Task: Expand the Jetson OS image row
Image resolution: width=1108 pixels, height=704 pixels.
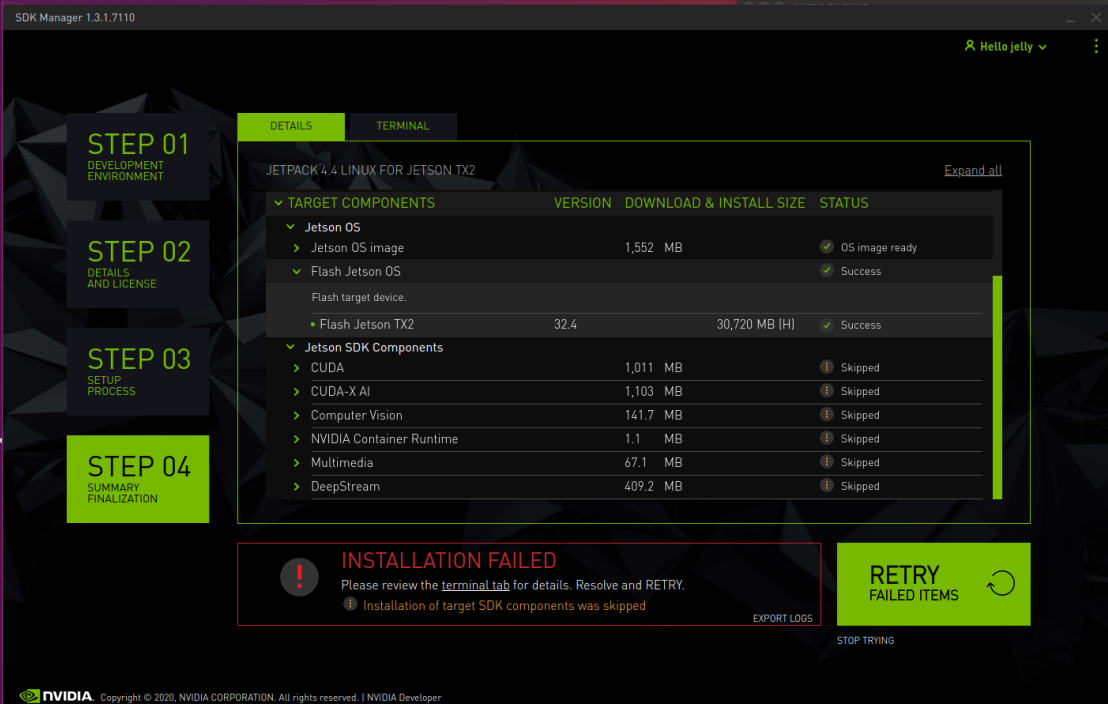Action: pos(297,248)
